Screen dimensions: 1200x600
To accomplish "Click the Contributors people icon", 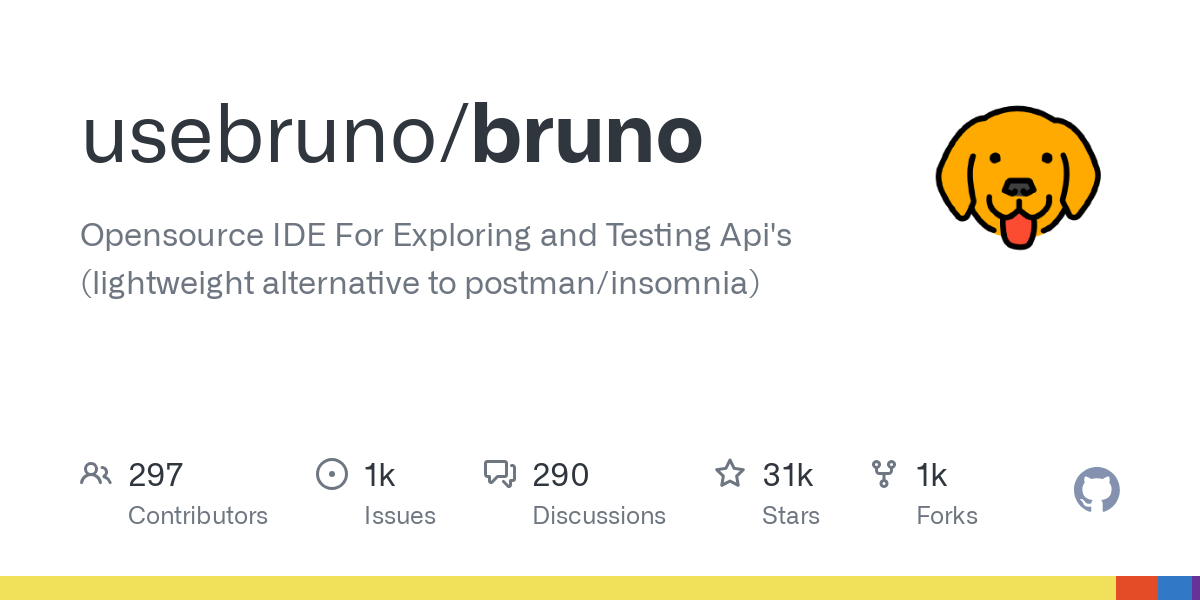I will click(x=96, y=474).
